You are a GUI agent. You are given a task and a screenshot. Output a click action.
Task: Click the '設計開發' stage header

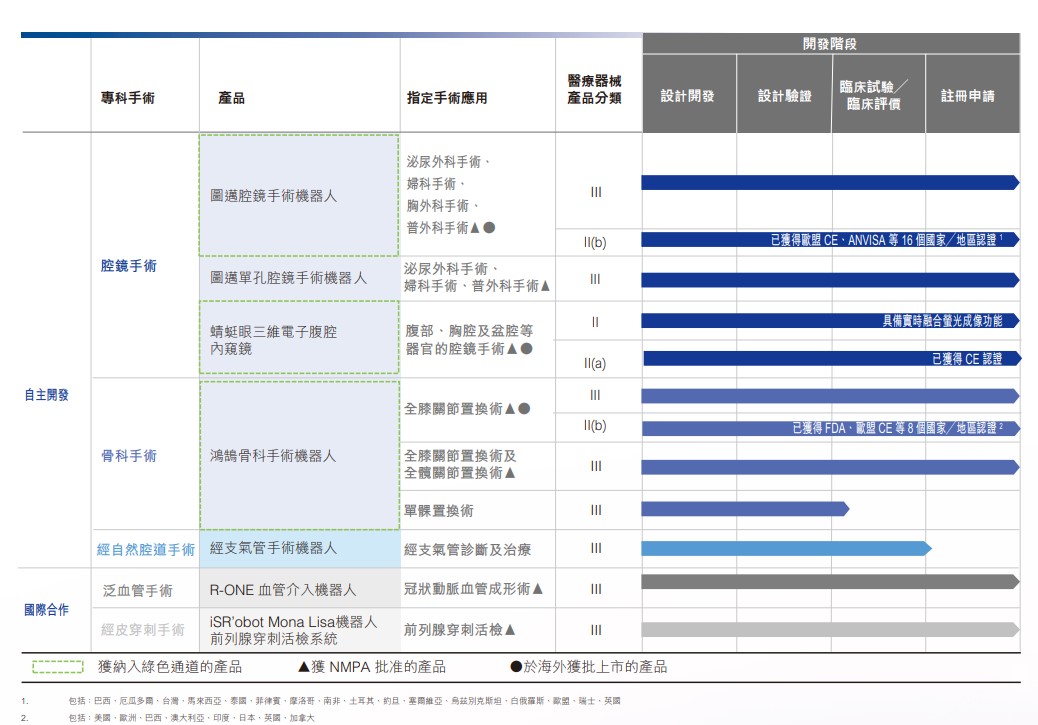688,96
